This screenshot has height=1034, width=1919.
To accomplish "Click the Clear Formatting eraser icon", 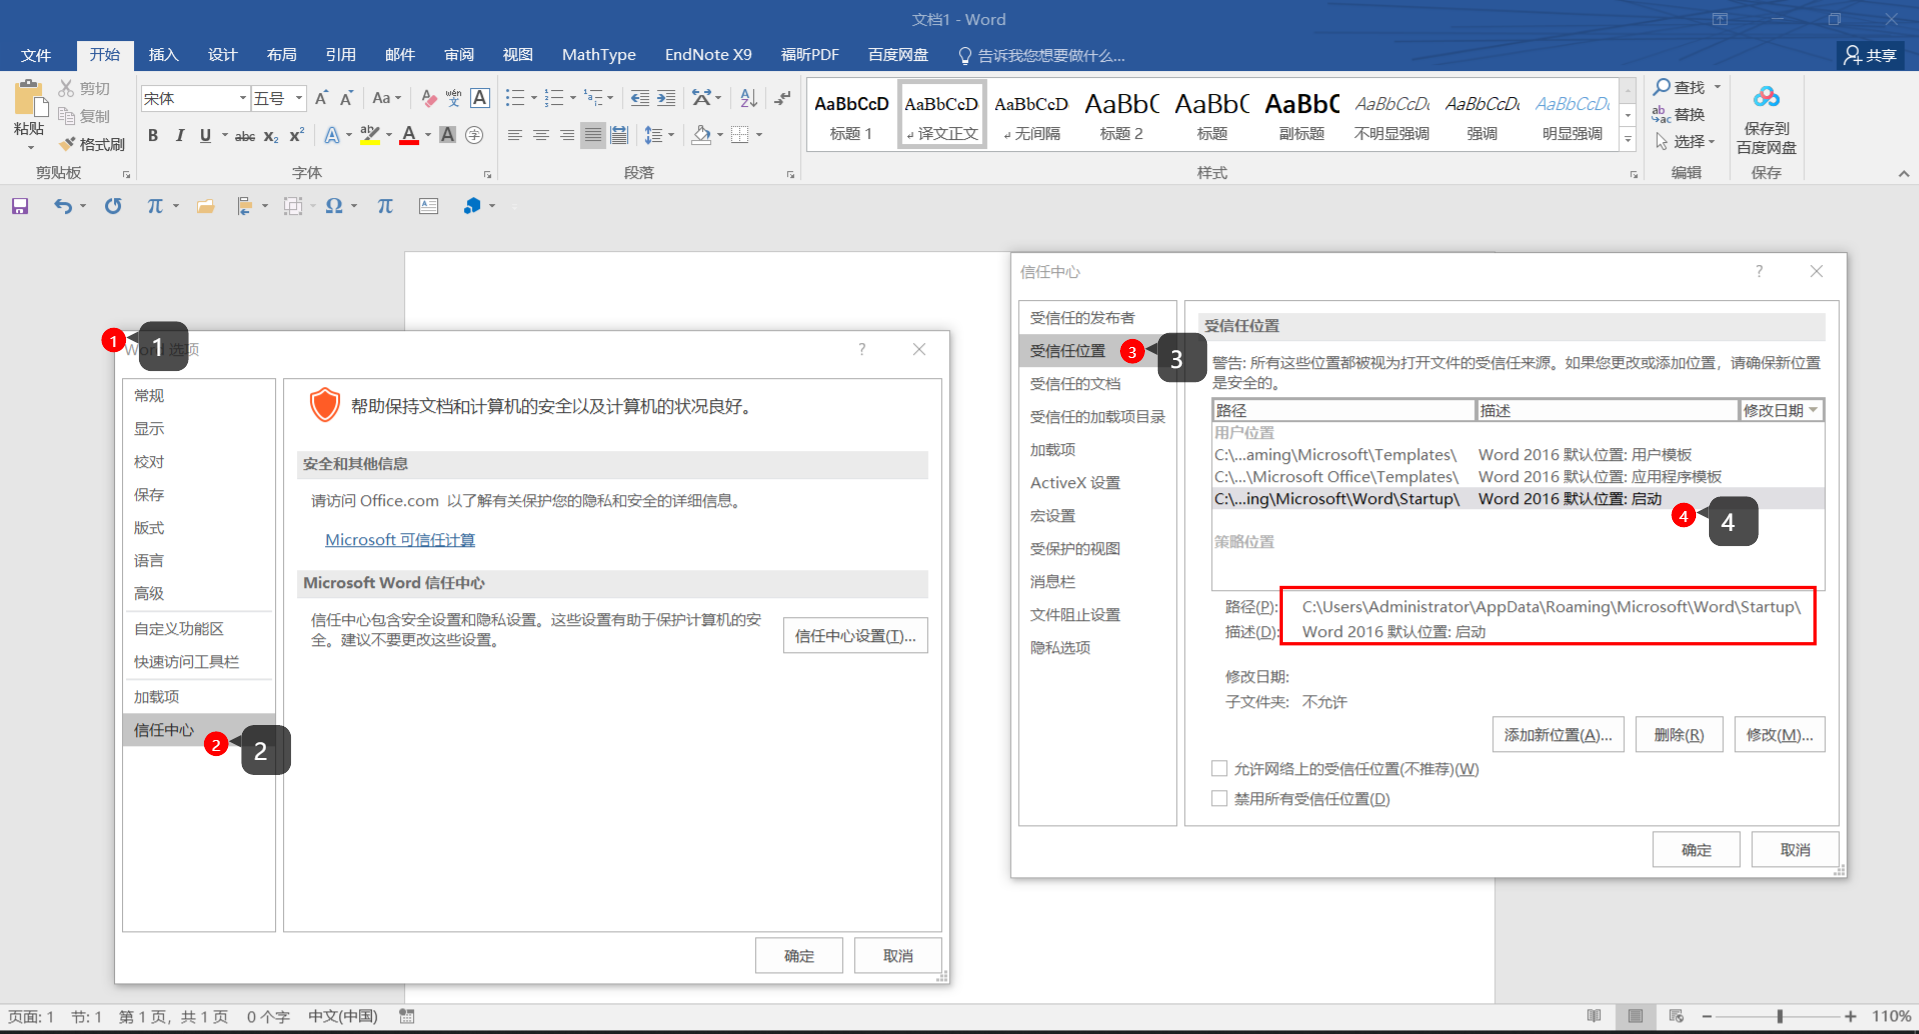I will 429,98.
